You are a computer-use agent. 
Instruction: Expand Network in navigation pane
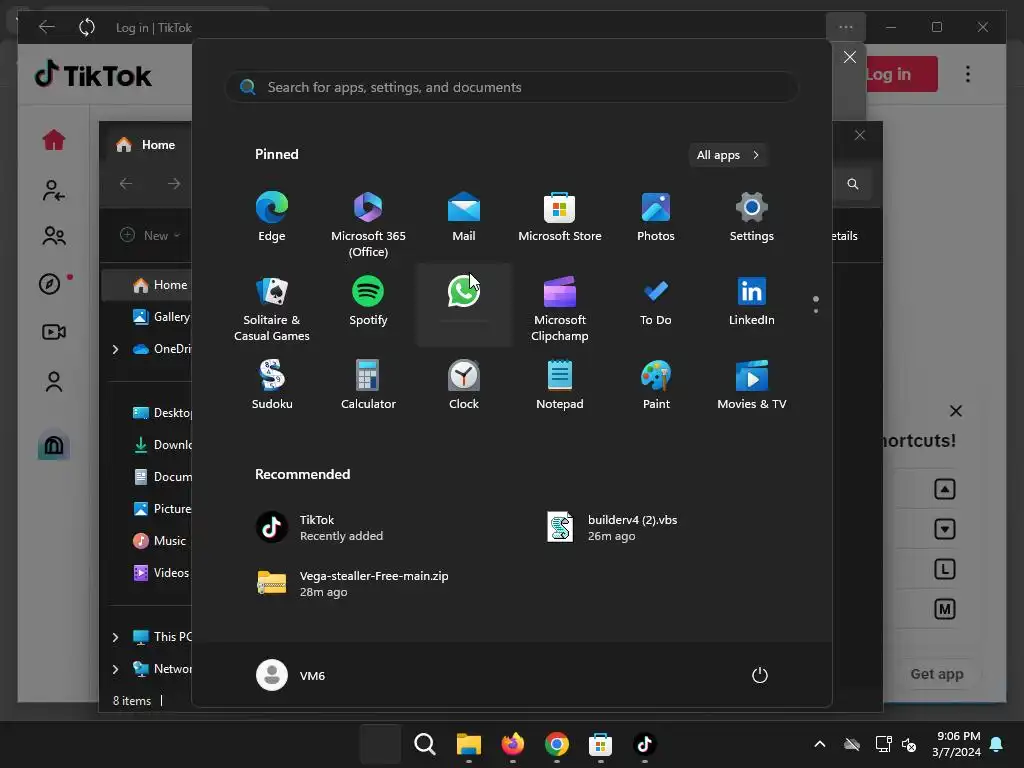(116, 669)
